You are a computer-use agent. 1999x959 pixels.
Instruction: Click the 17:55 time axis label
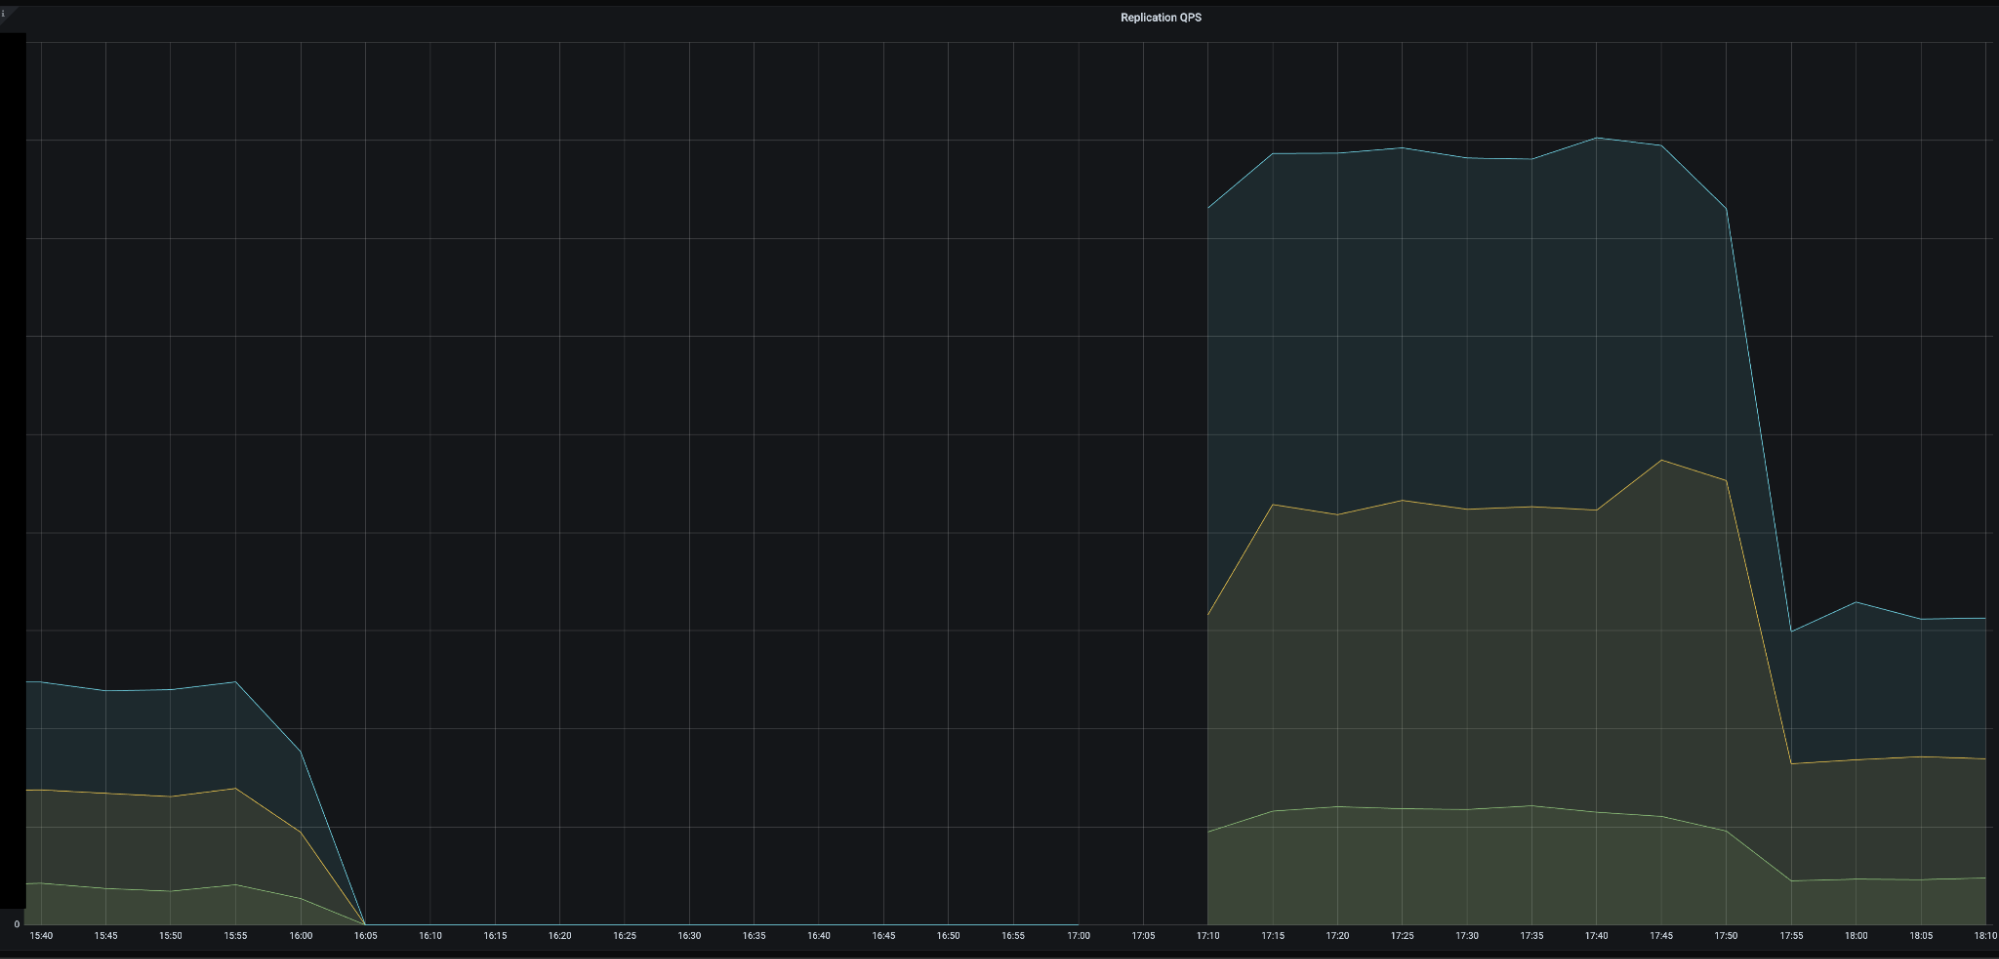[x=1791, y=936]
